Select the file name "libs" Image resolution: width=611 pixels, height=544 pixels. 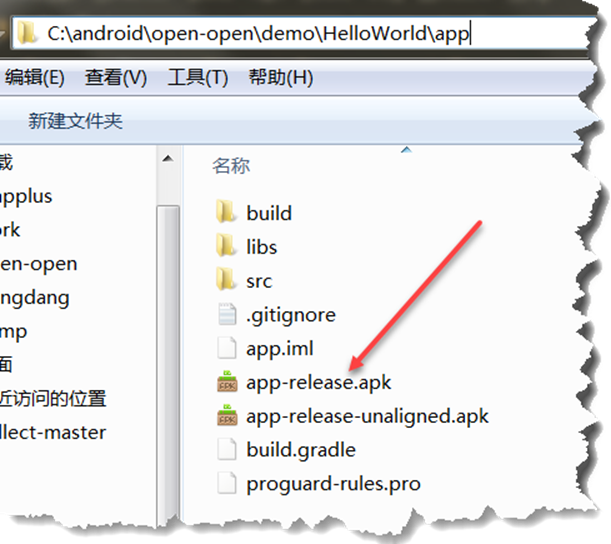(261, 247)
